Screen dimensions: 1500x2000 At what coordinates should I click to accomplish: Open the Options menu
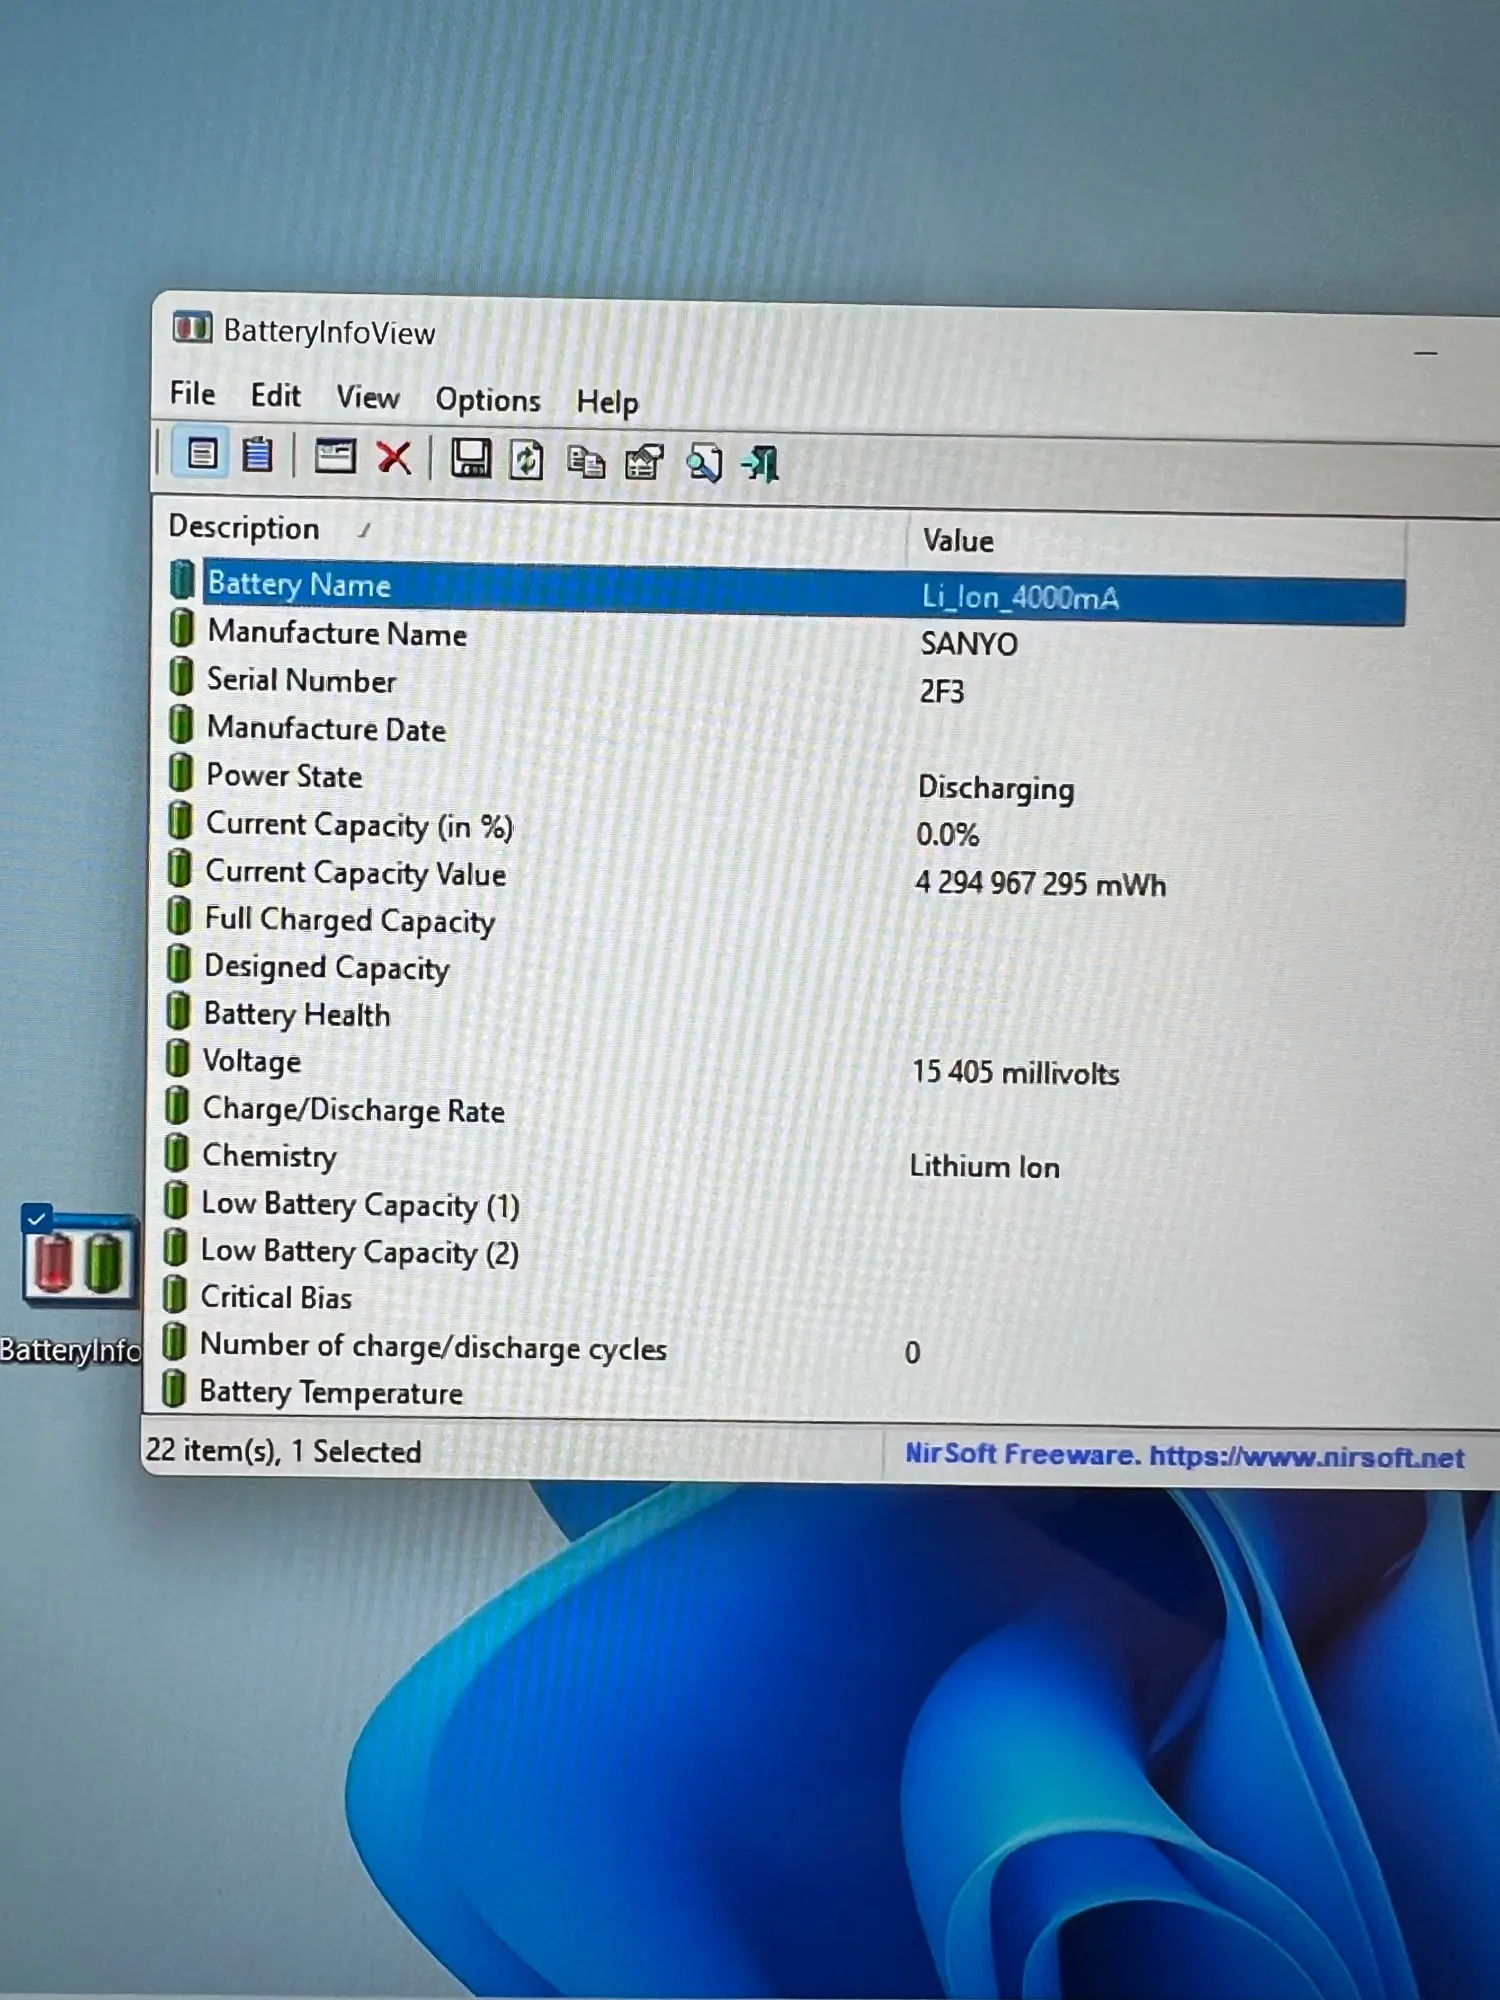click(x=488, y=401)
